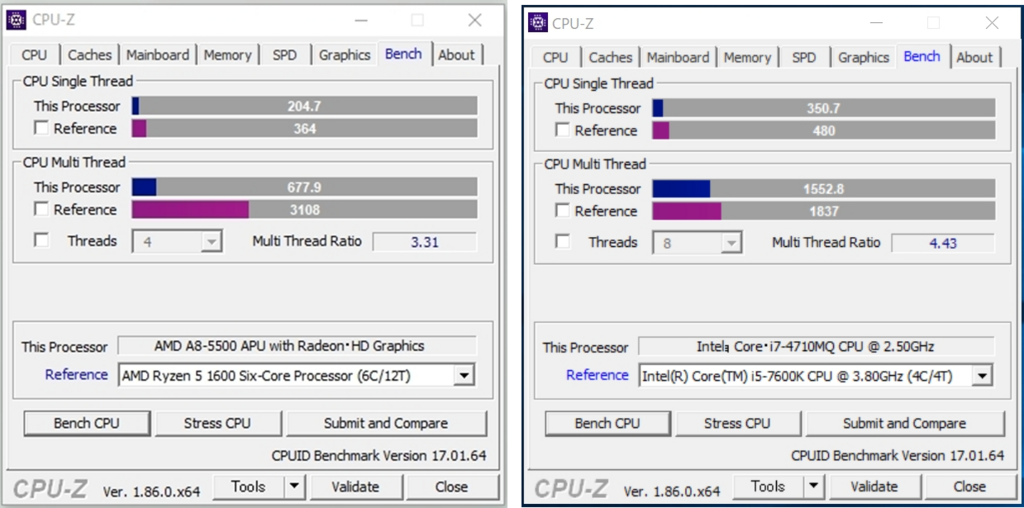Switch to Mainboard tab in the right window
Screen dimensions: 1024x508
point(678,57)
